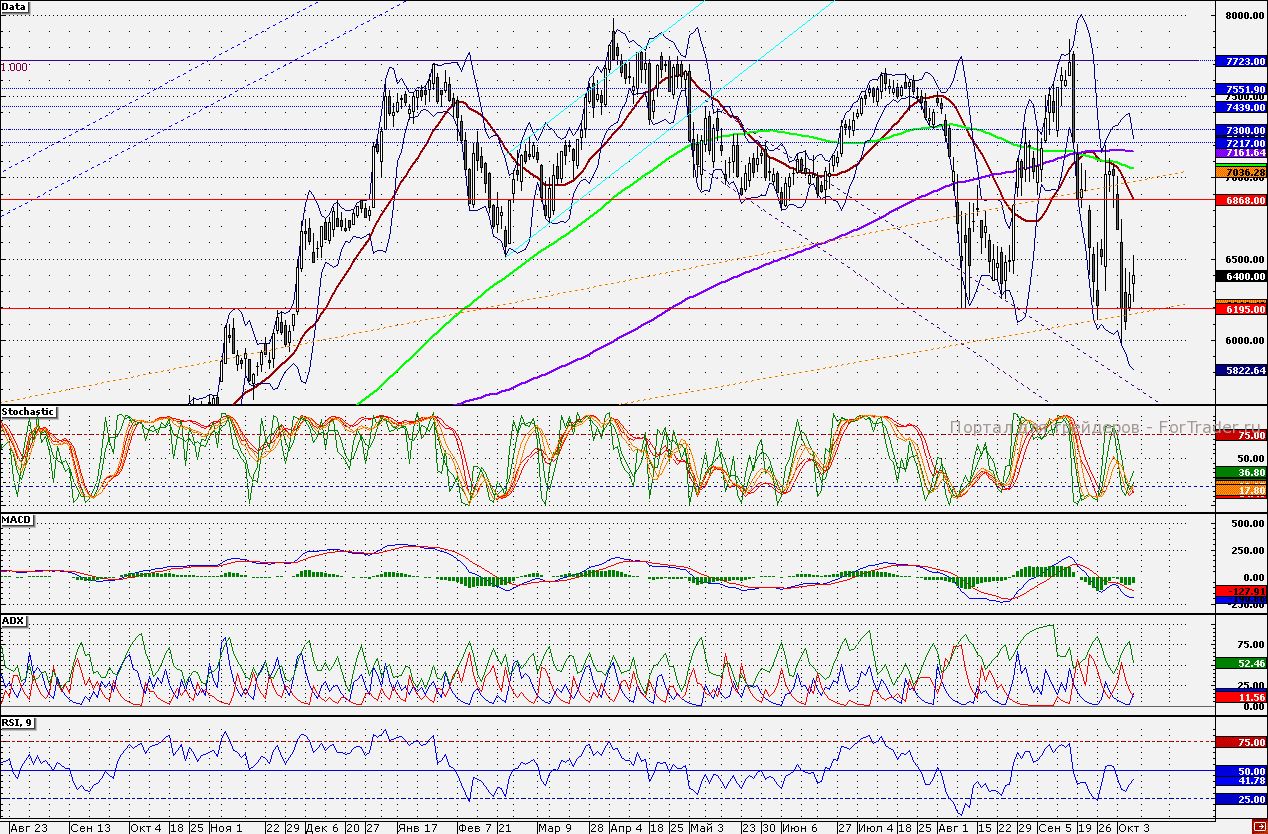
Task: Click the 'Май 3' date on the time axis
Action: [x=707, y=828]
